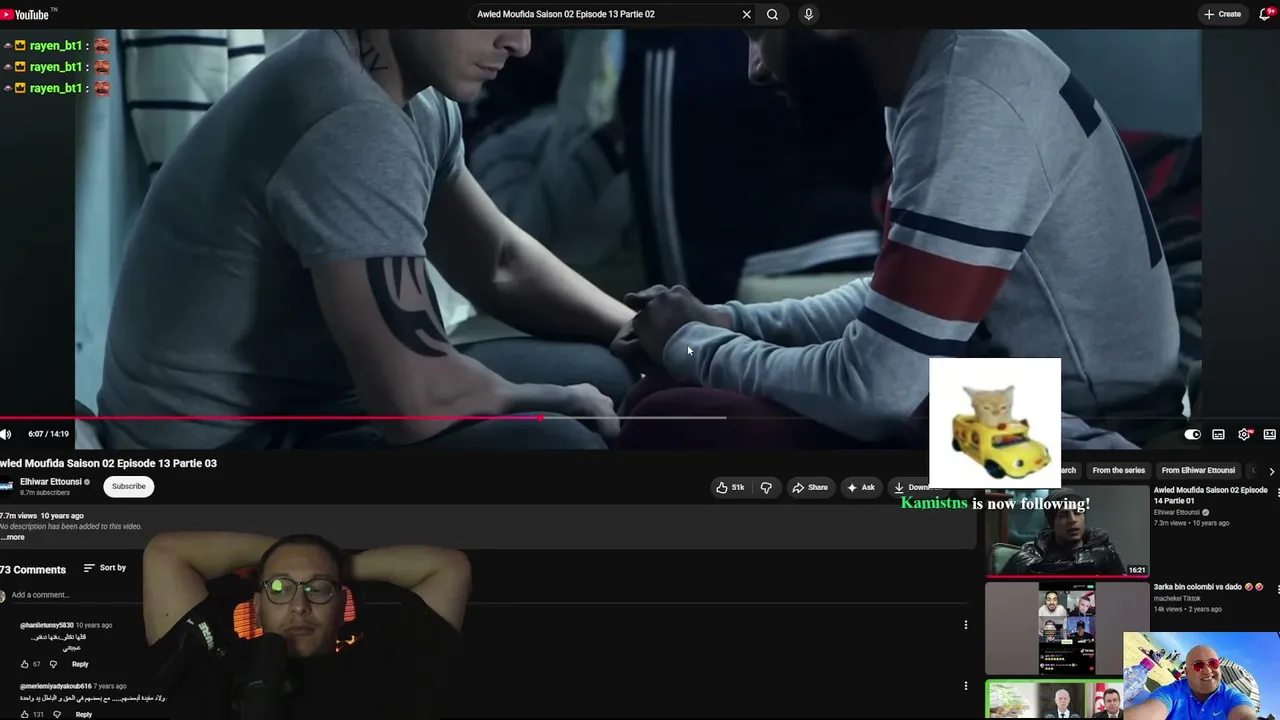Play the 3arka bin colombi thumbnail
The height and width of the screenshot is (720, 1280).
pos(1067,628)
